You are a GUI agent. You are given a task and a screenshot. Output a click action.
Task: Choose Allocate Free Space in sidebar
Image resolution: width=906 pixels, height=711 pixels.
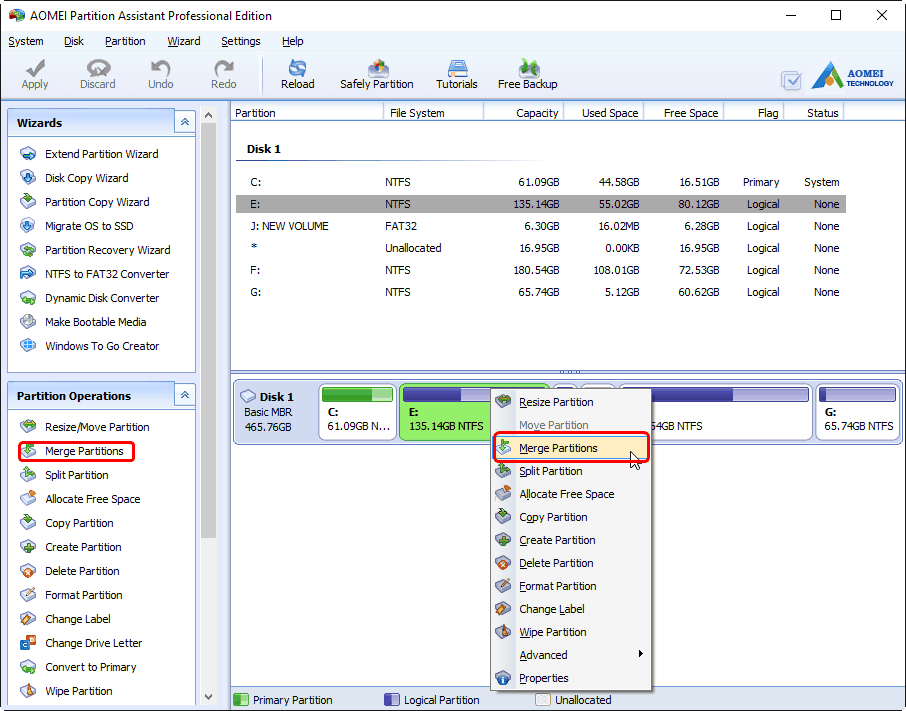80,499
